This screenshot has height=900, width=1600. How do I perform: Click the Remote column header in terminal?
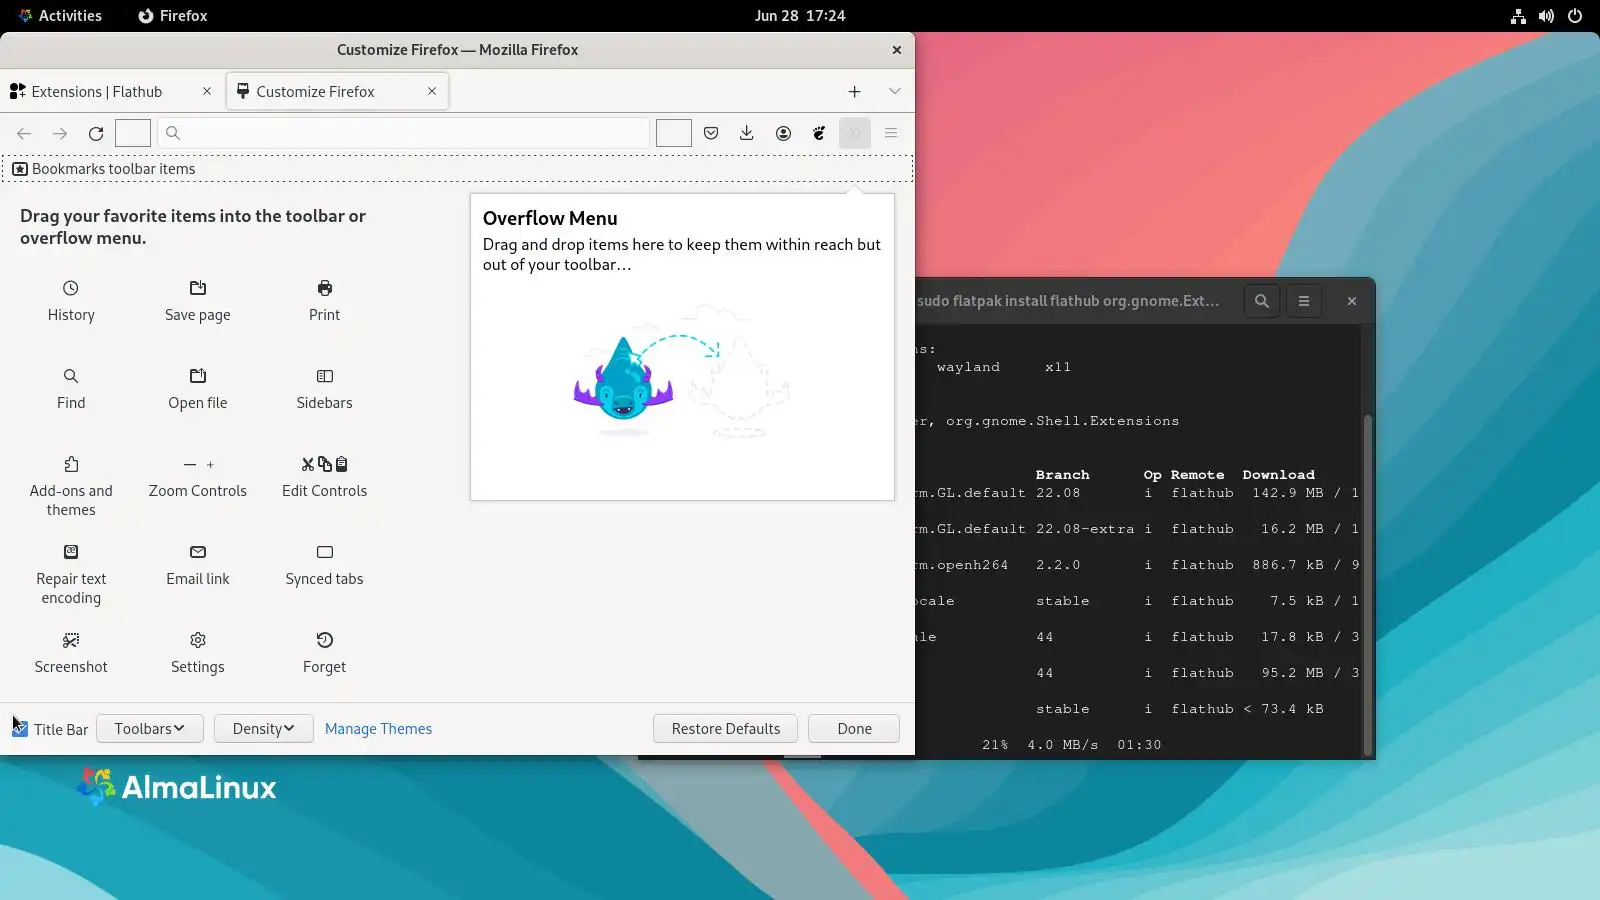[1197, 475]
